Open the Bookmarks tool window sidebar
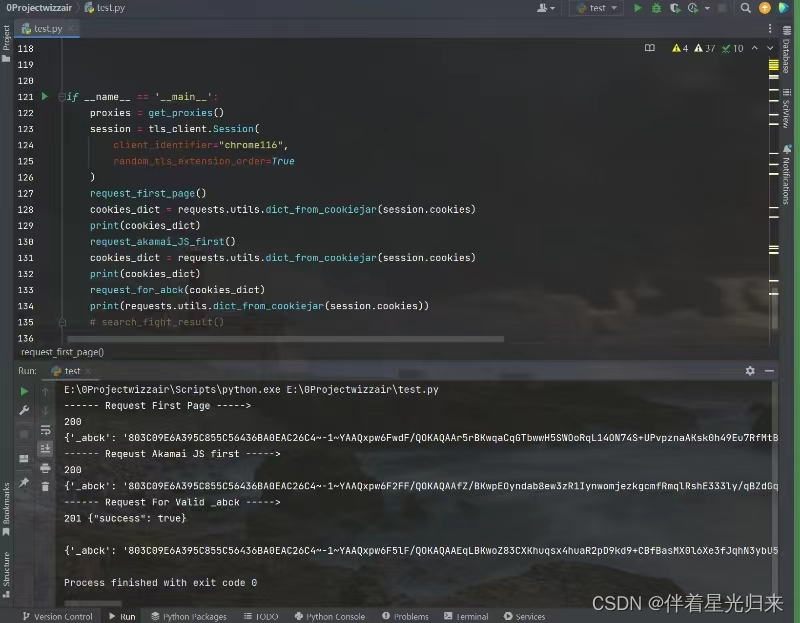The height and width of the screenshot is (623, 800). point(6,509)
